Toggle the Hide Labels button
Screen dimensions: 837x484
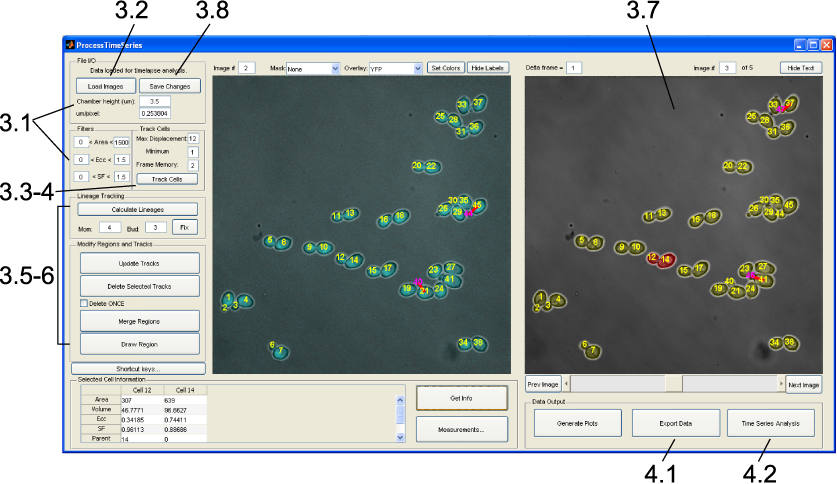[x=488, y=68]
